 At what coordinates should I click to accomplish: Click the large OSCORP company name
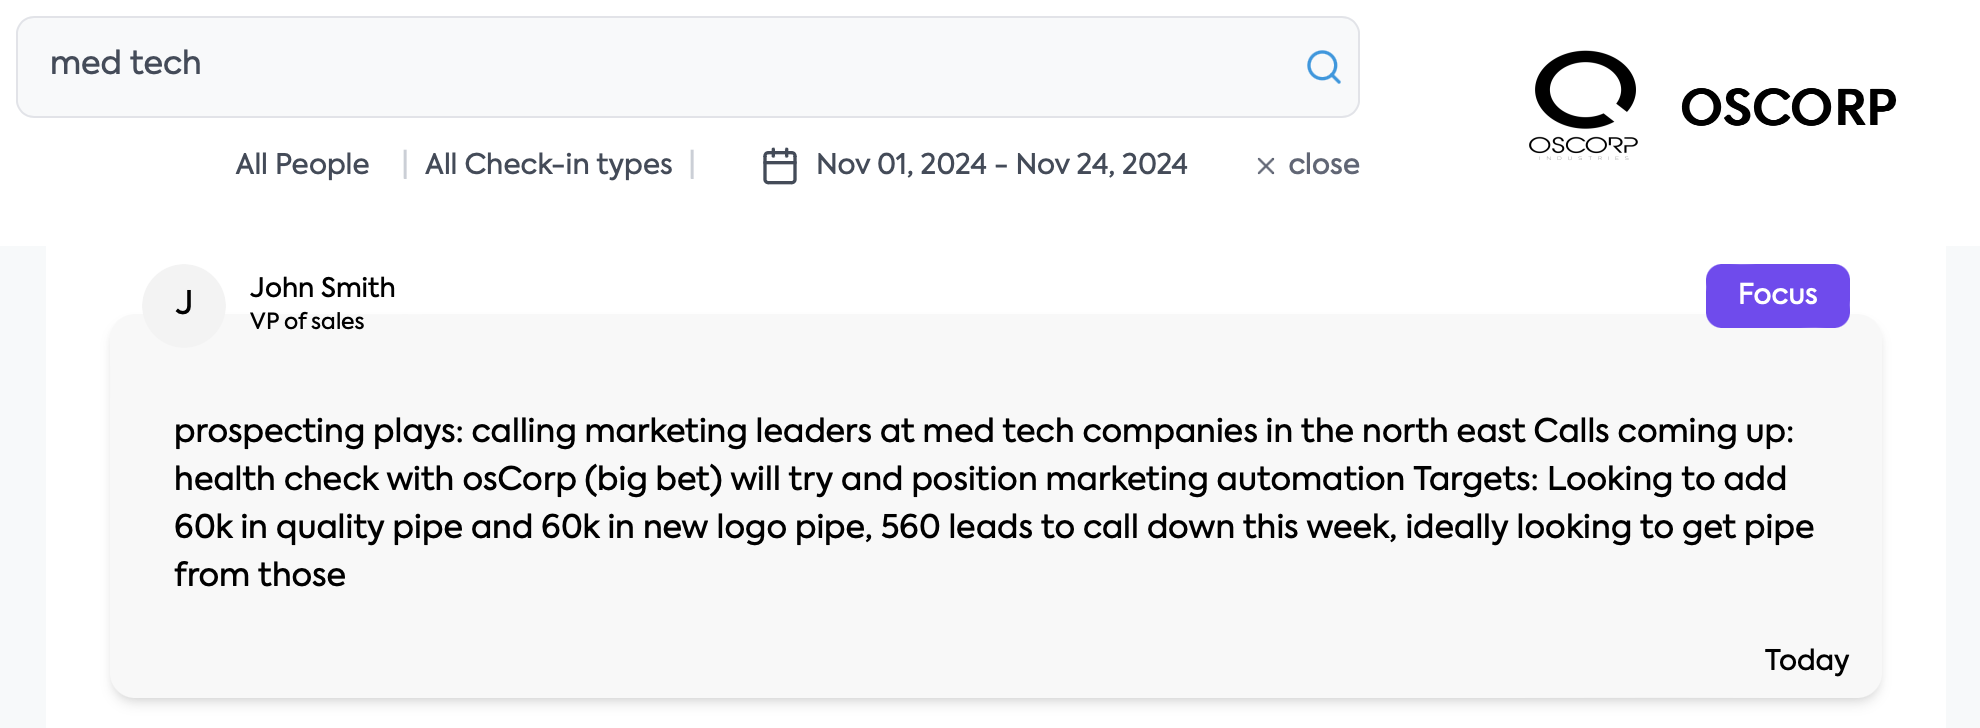point(1788,108)
